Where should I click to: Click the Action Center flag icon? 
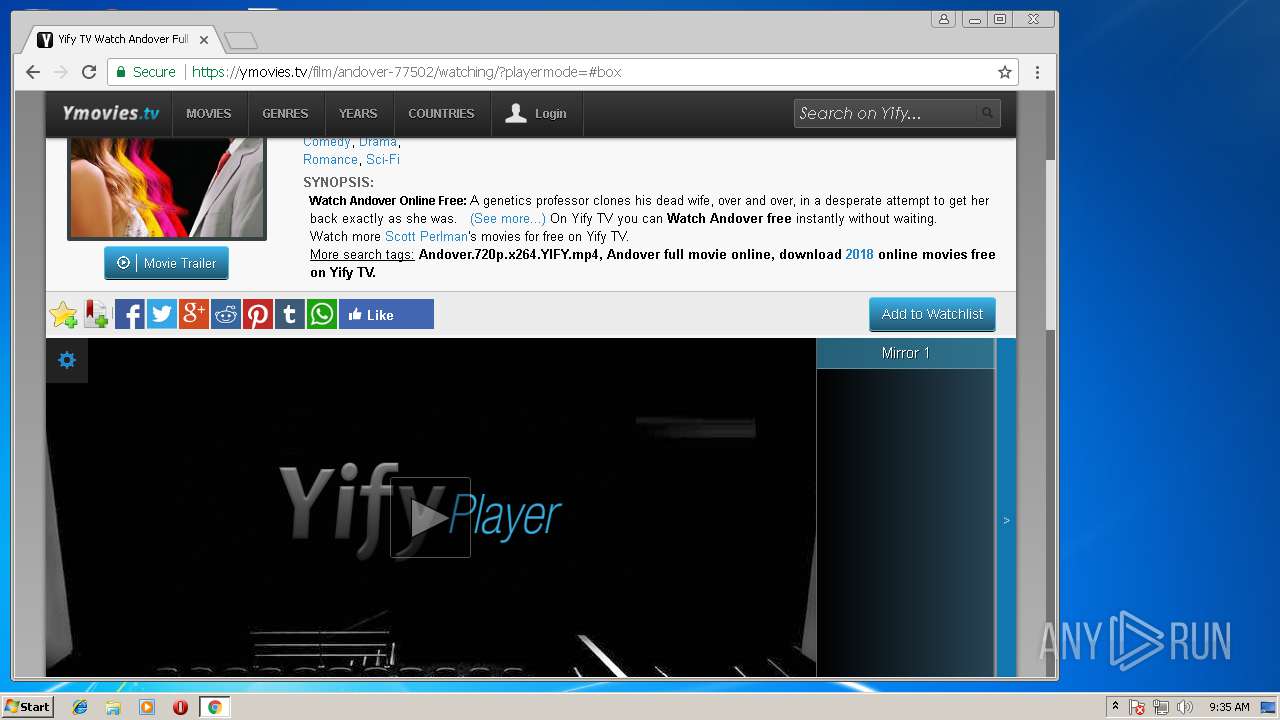[x=1137, y=707]
